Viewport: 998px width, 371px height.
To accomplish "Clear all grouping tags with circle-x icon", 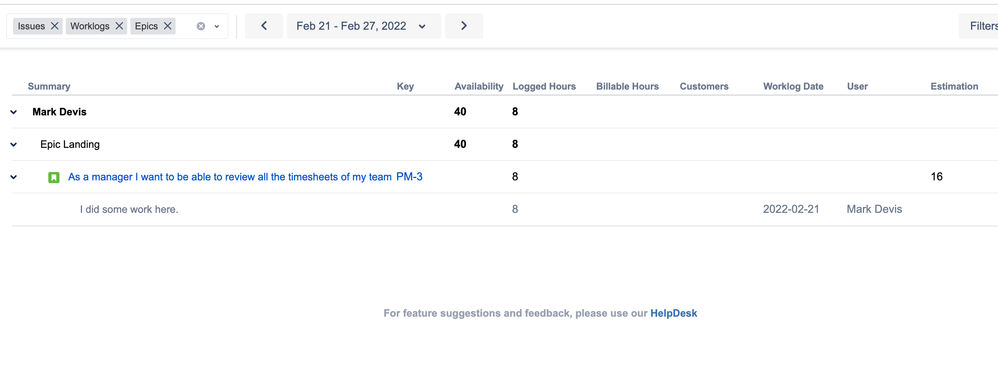I will pyautogui.click(x=200, y=26).
